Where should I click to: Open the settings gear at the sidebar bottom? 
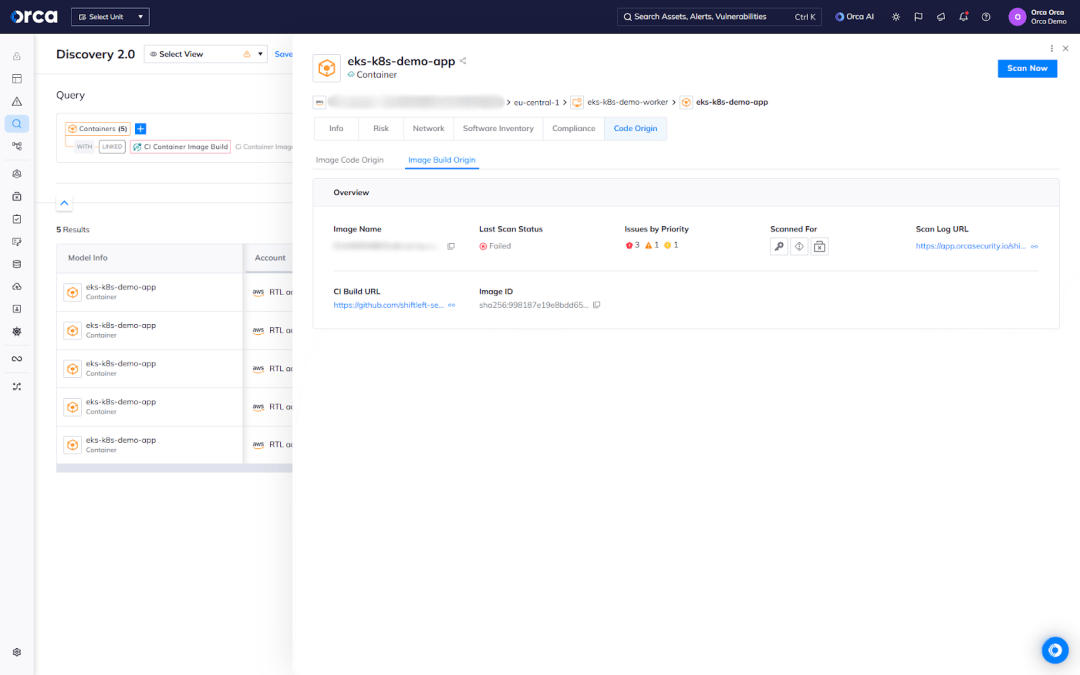pos(17,652)
